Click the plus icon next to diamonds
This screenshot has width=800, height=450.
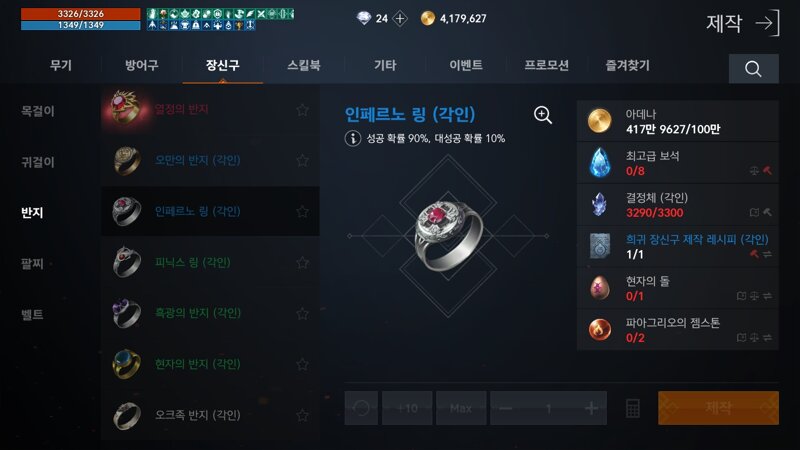399,19
